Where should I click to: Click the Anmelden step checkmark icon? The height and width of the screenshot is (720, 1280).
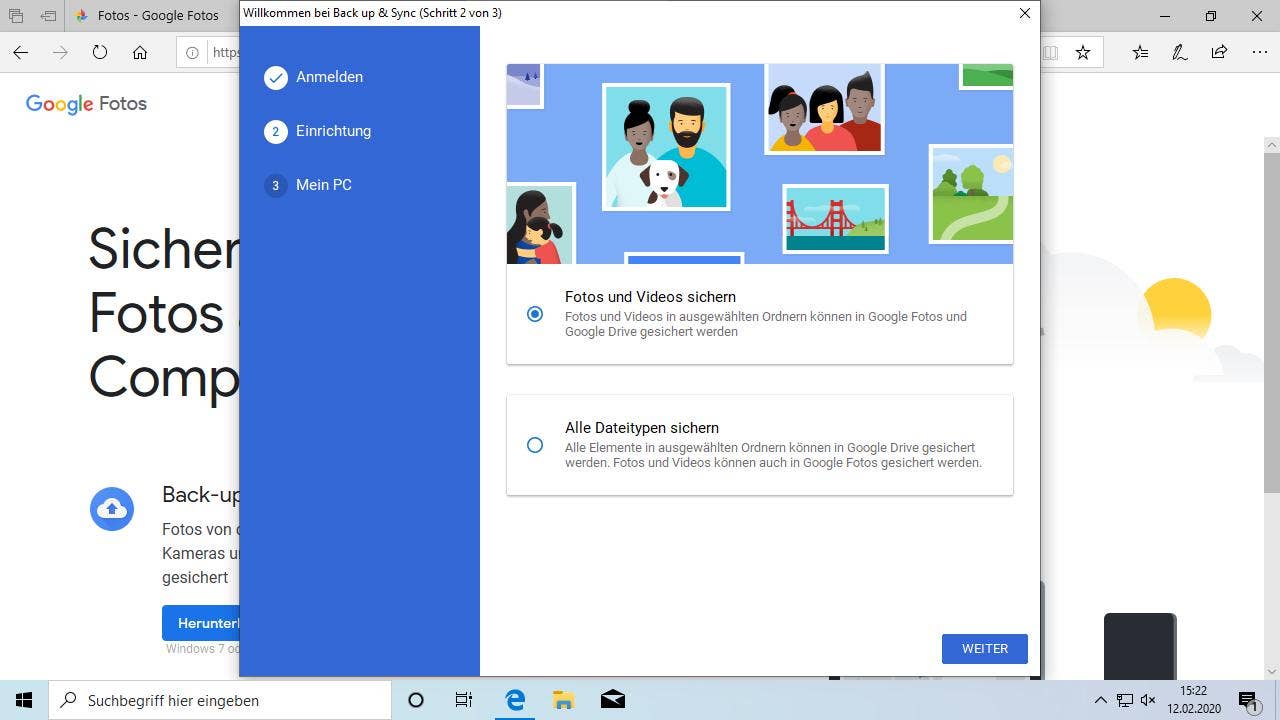pos(276,78)
